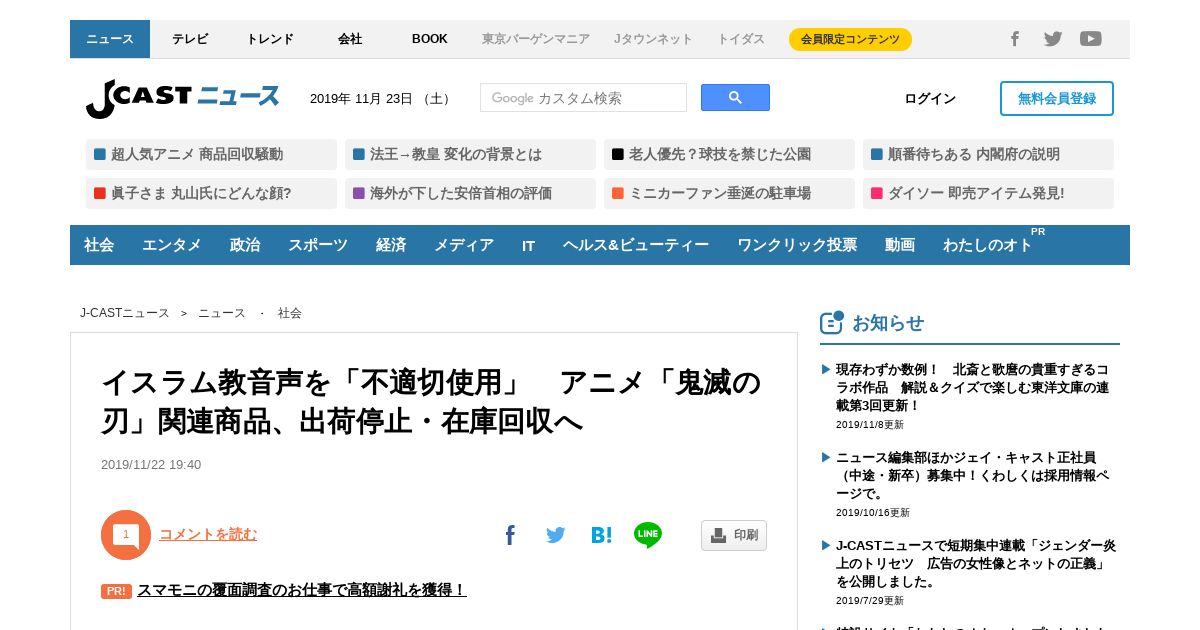
Task: Click the article headline イスラム教音声を「不適切使用」
Action: [431, 401]
